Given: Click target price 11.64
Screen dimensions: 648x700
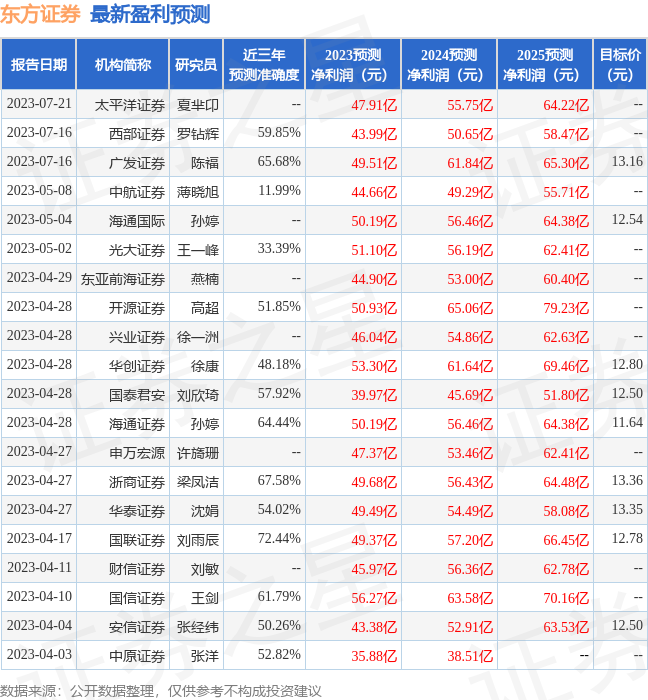Looking at the screenshot, I should pyautogui.click(x=627, y=423).
